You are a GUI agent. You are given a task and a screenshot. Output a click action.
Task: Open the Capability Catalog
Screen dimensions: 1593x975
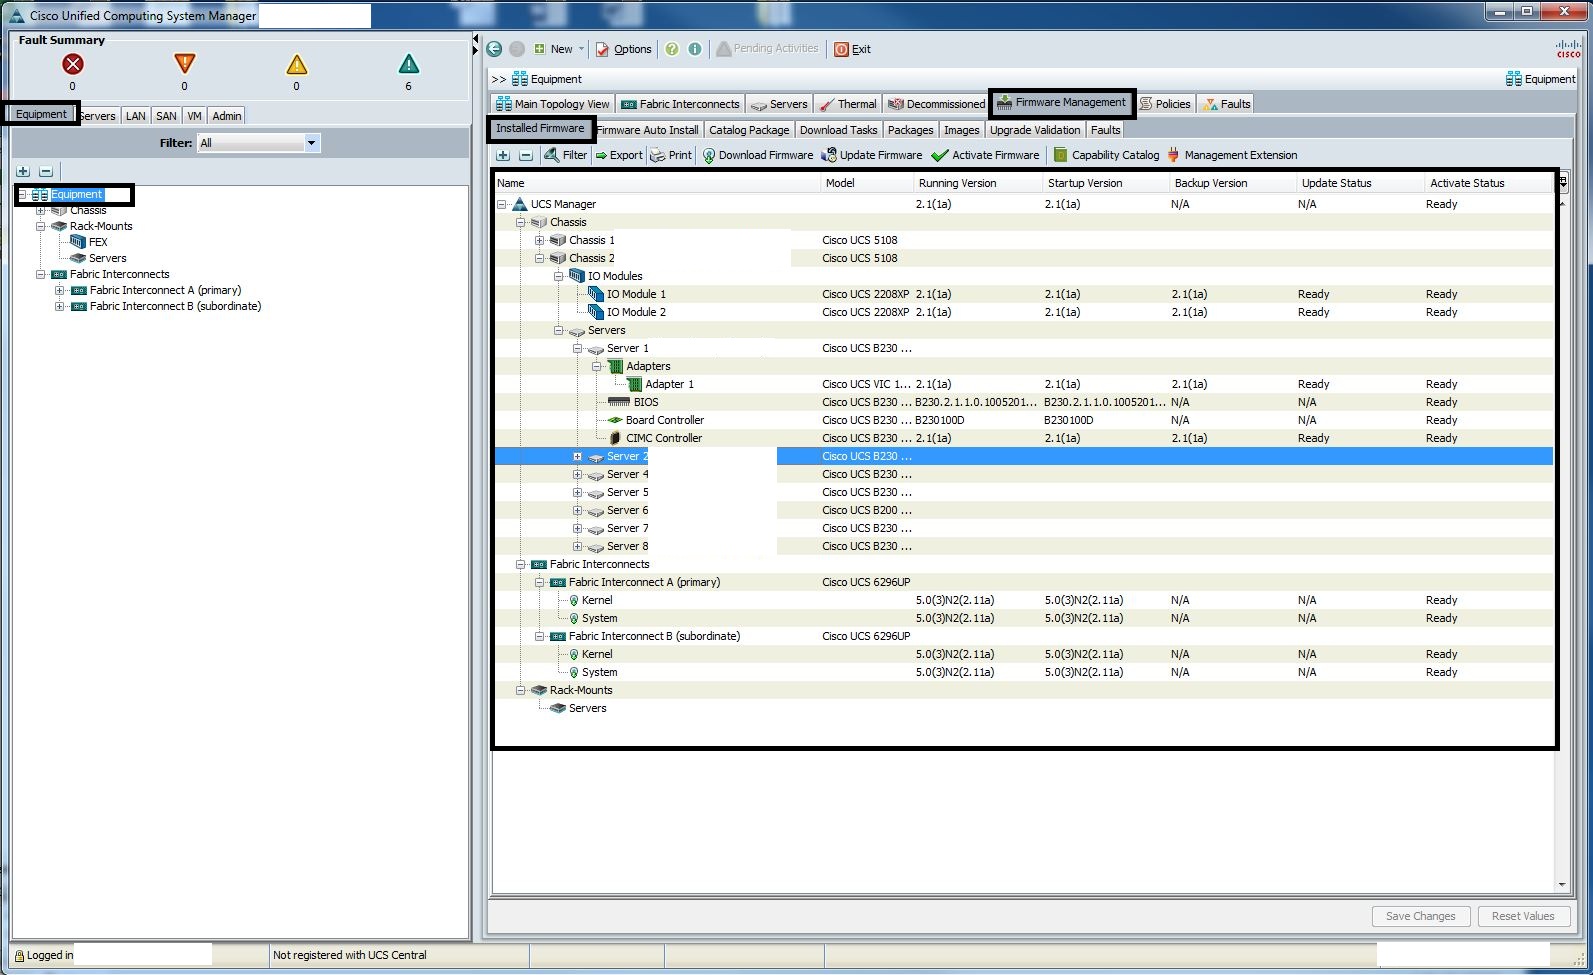[x=1106, y=156]
